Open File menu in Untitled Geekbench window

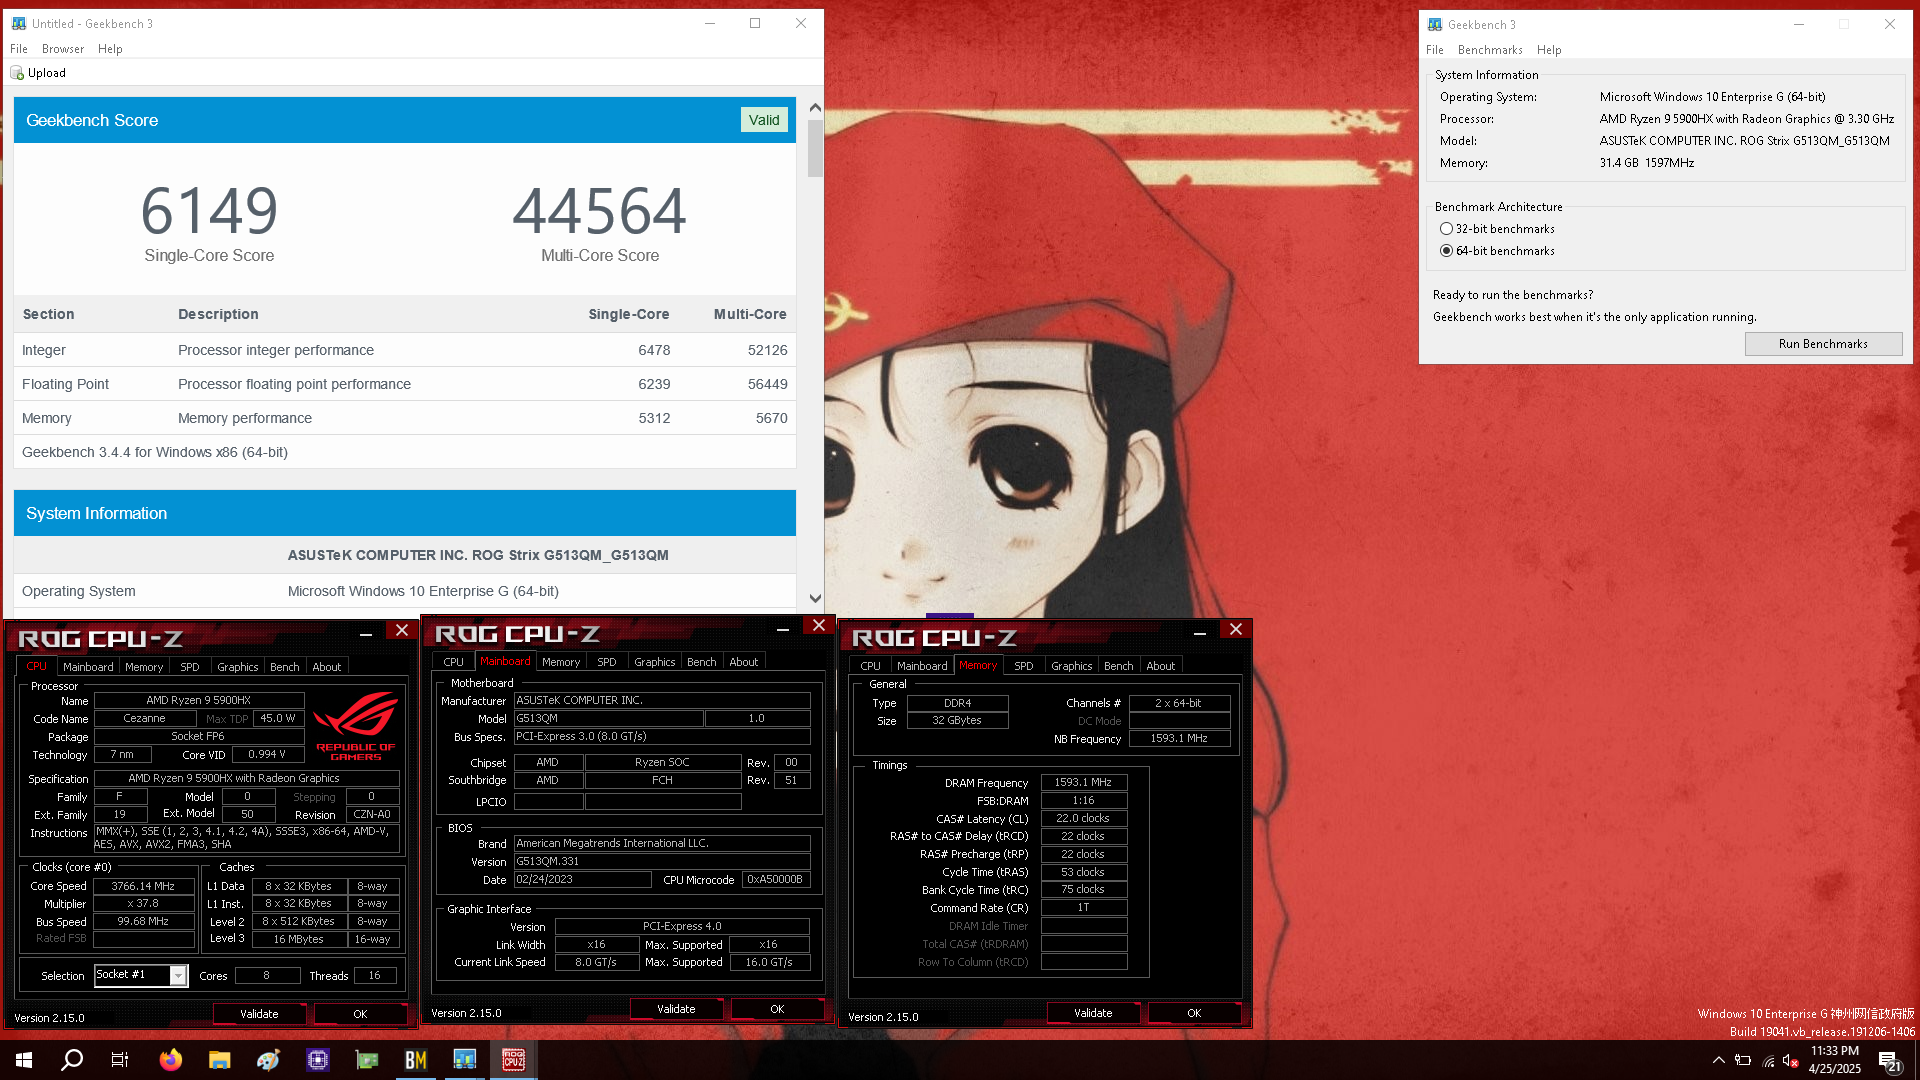19,49
